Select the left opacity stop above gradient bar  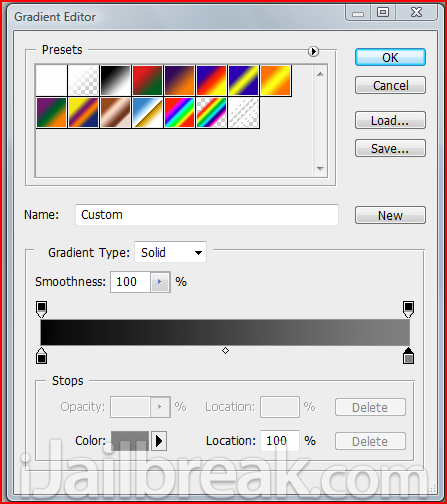click(x=41, y=309)
